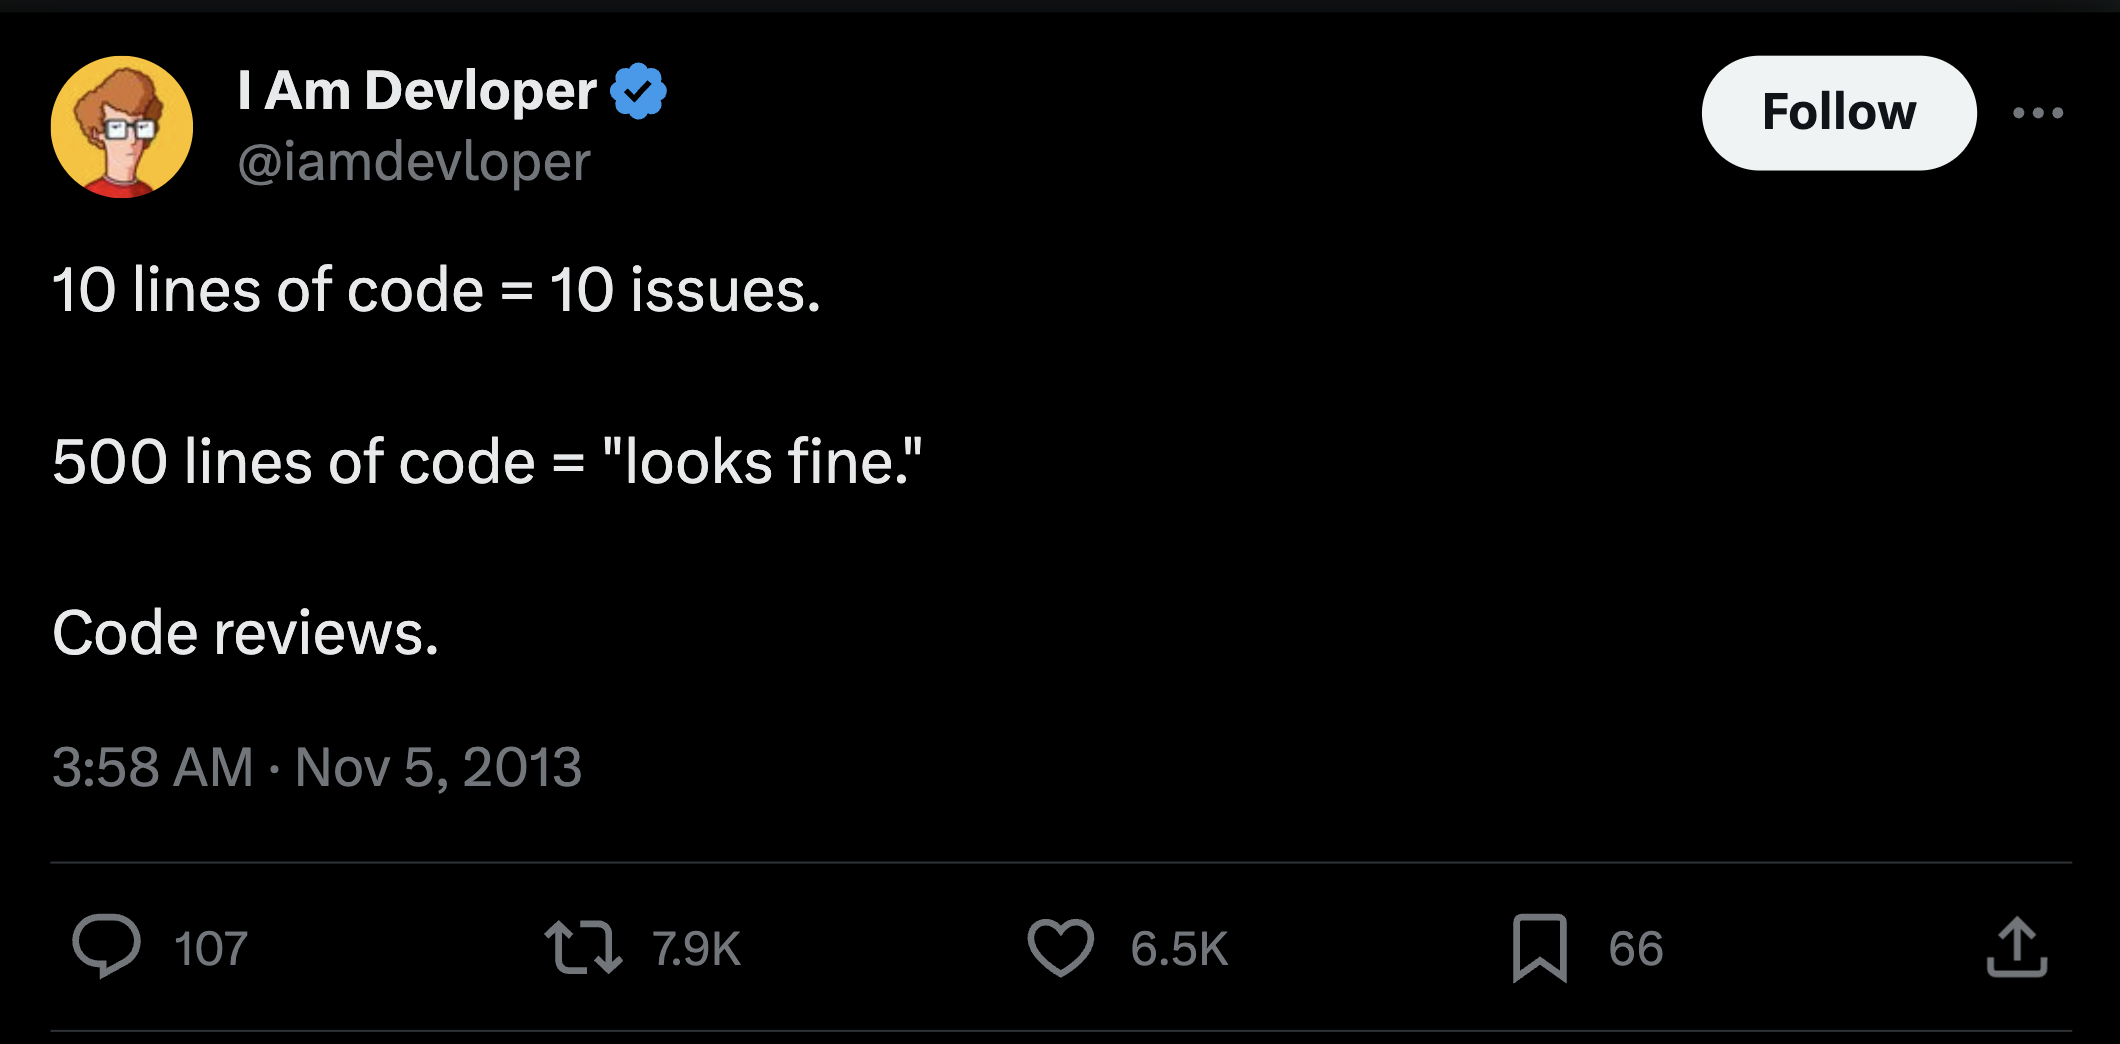Click the 7.9K reposts count

pos(696,949)
